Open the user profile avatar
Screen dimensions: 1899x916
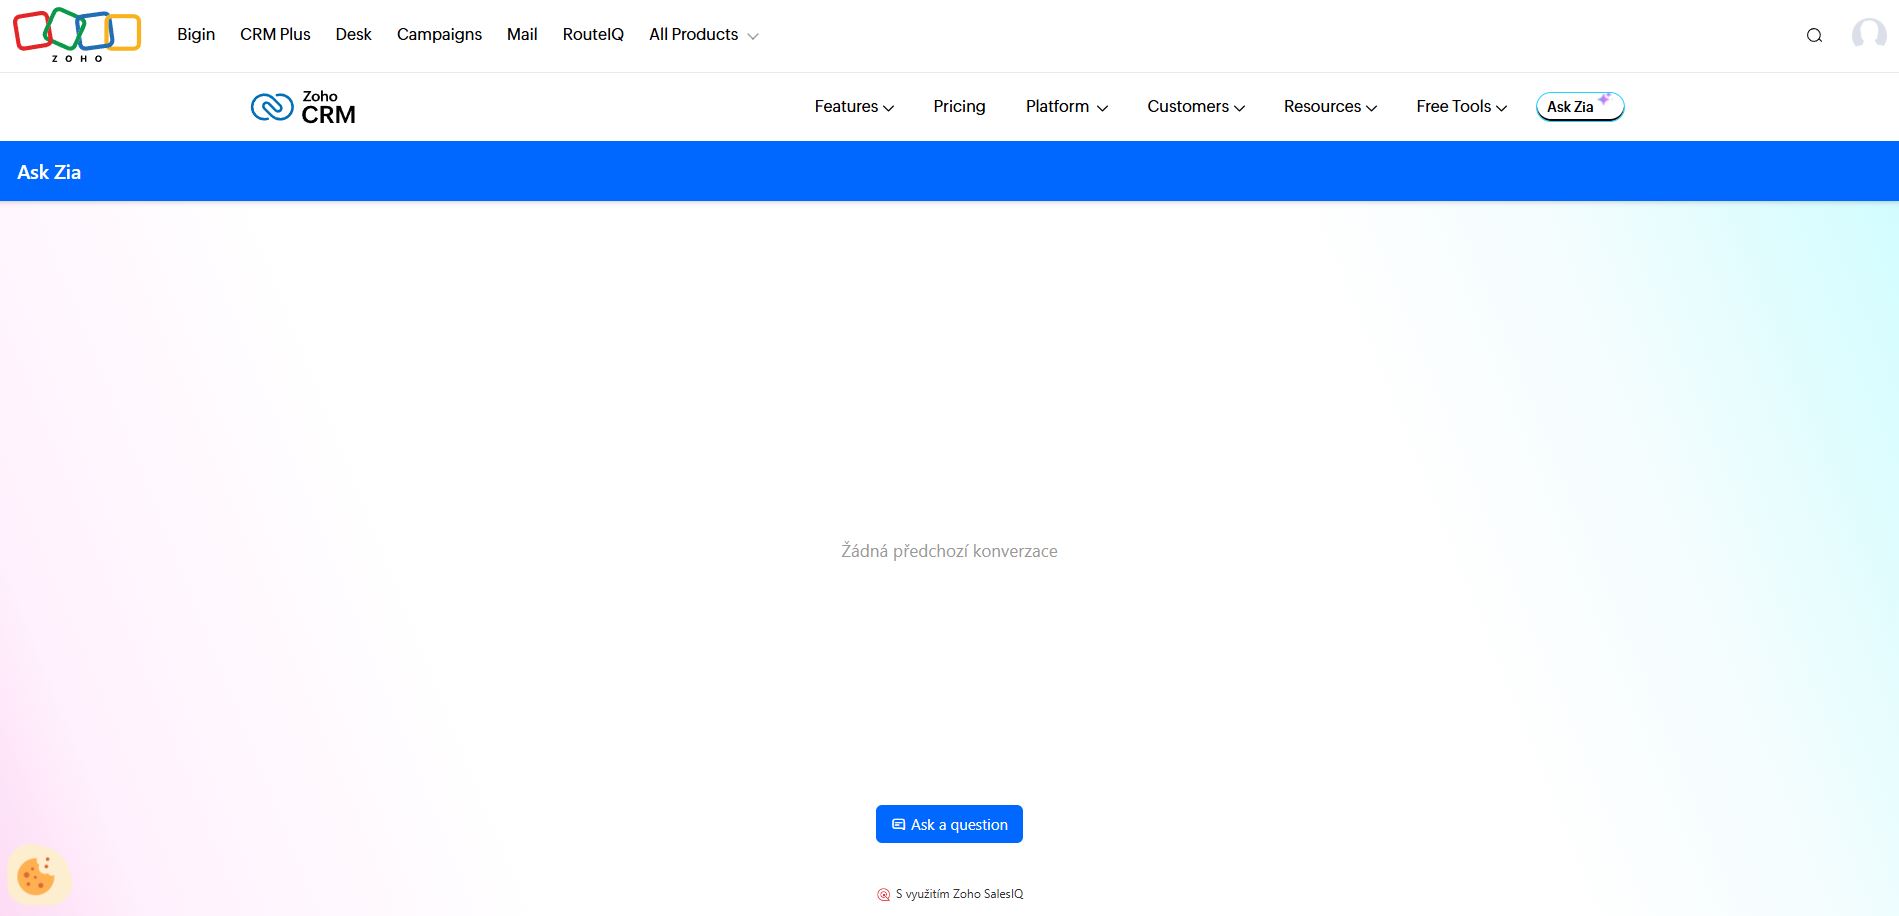(1868, 35)
